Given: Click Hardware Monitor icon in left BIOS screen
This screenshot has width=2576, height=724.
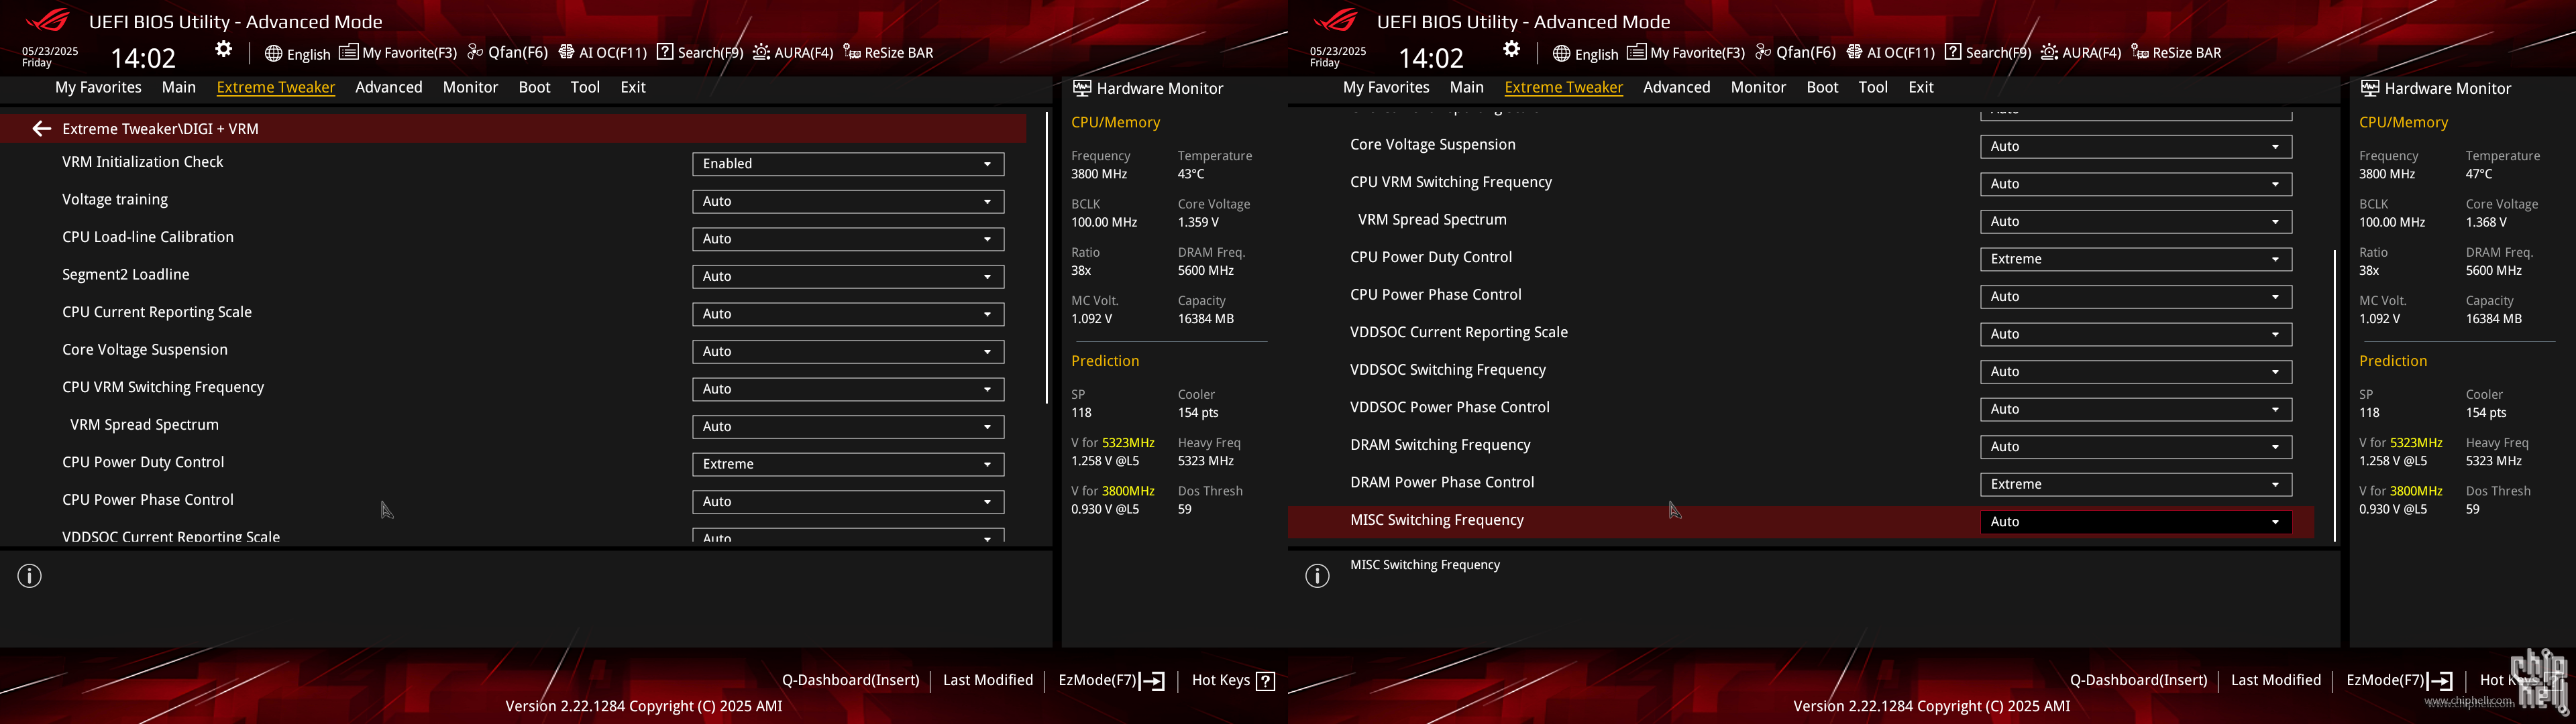Looking at the screenshot, I should tap(1082, 88).
